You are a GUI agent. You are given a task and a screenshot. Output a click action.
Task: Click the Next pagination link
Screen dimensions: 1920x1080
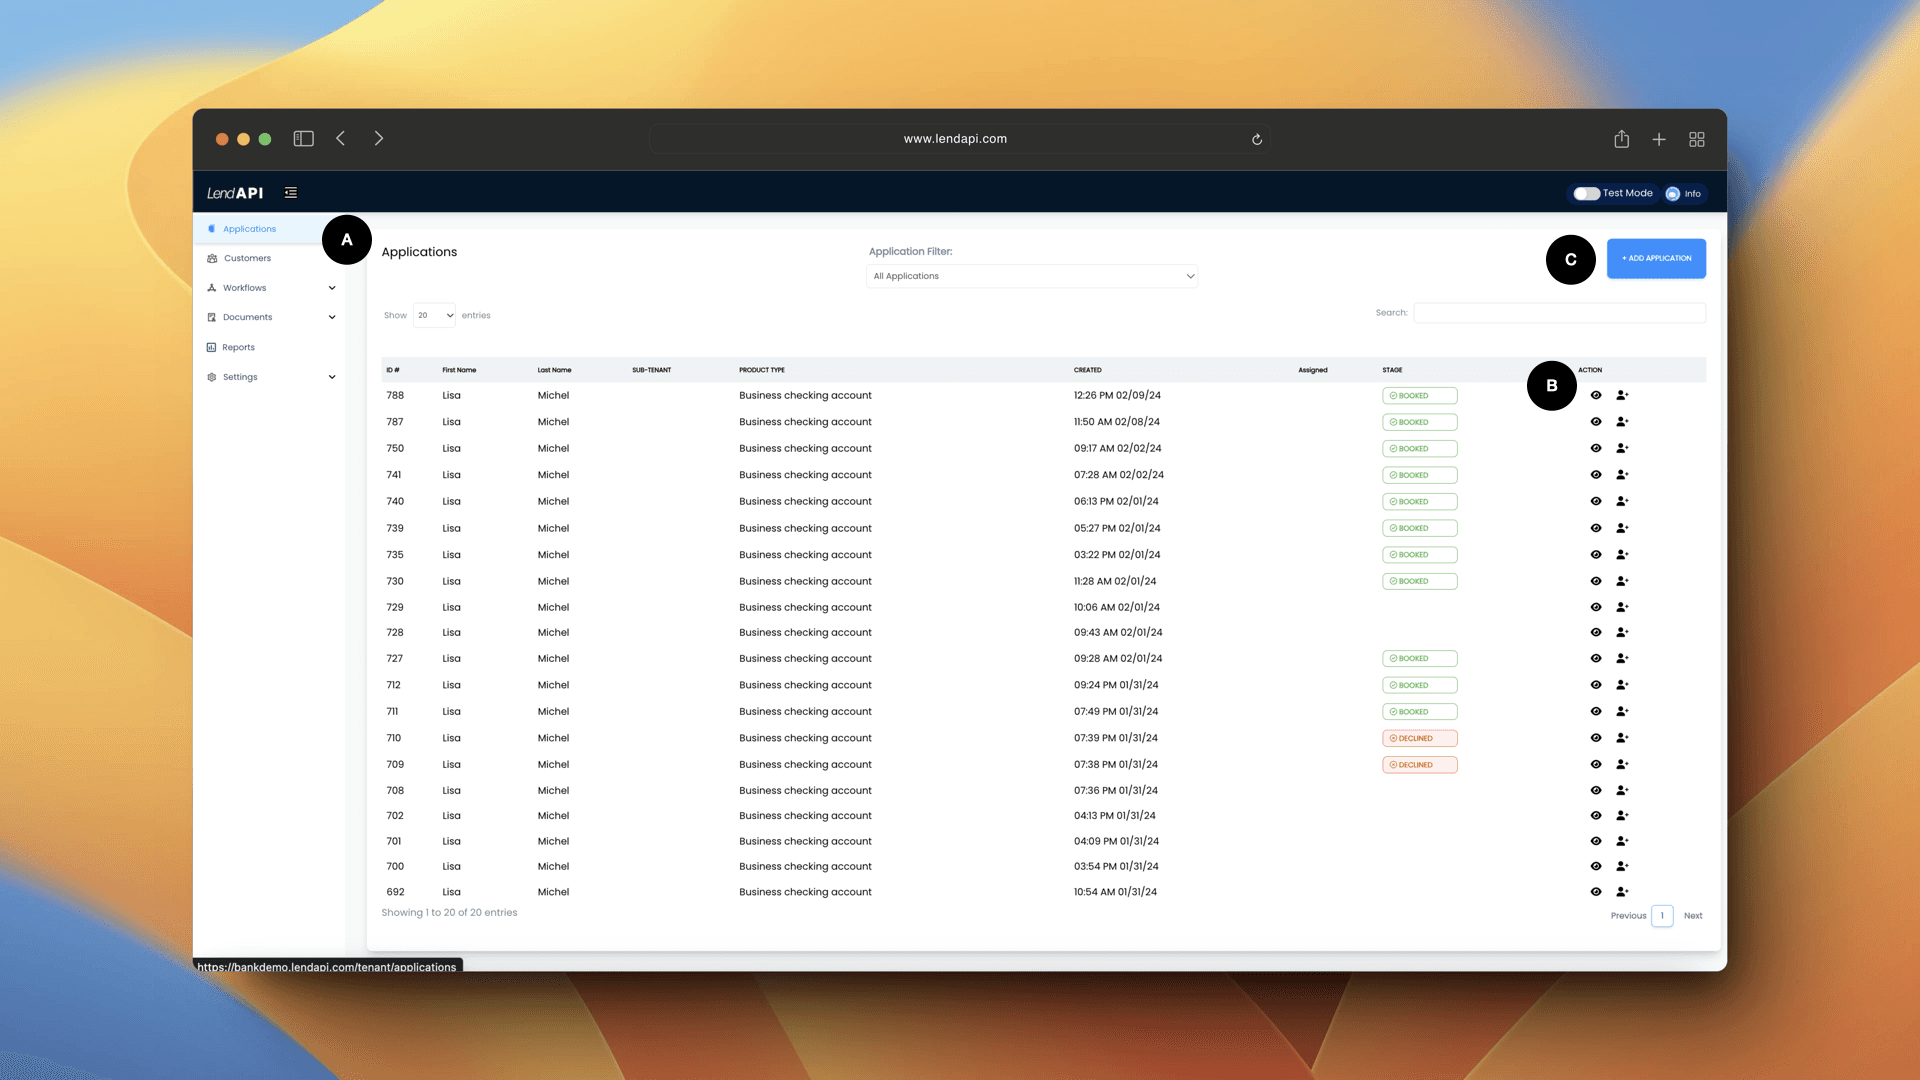pos(1693,916)
